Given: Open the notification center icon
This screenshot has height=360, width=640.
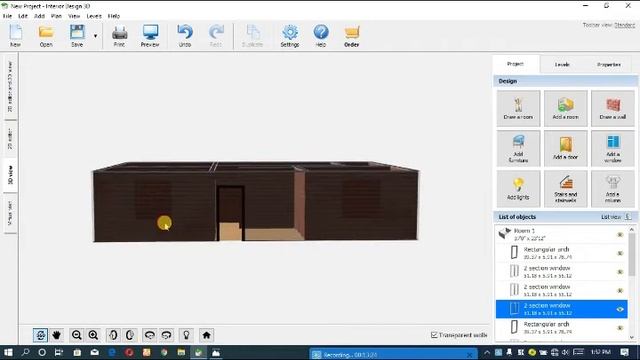Looking at the screenshot, I should click(x=624, y=352).
